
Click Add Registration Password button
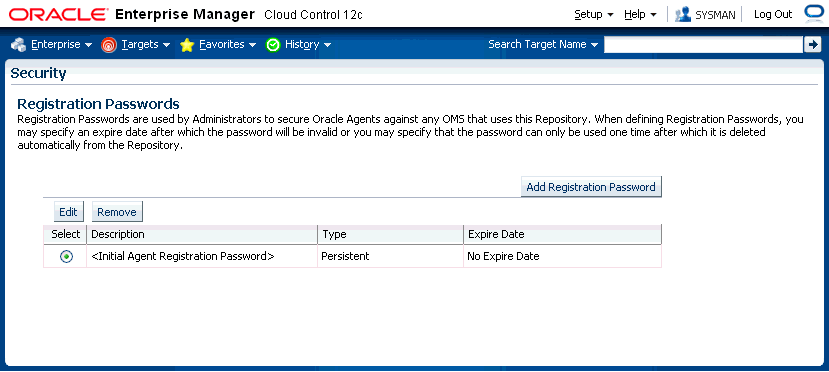tap(591, 187)
